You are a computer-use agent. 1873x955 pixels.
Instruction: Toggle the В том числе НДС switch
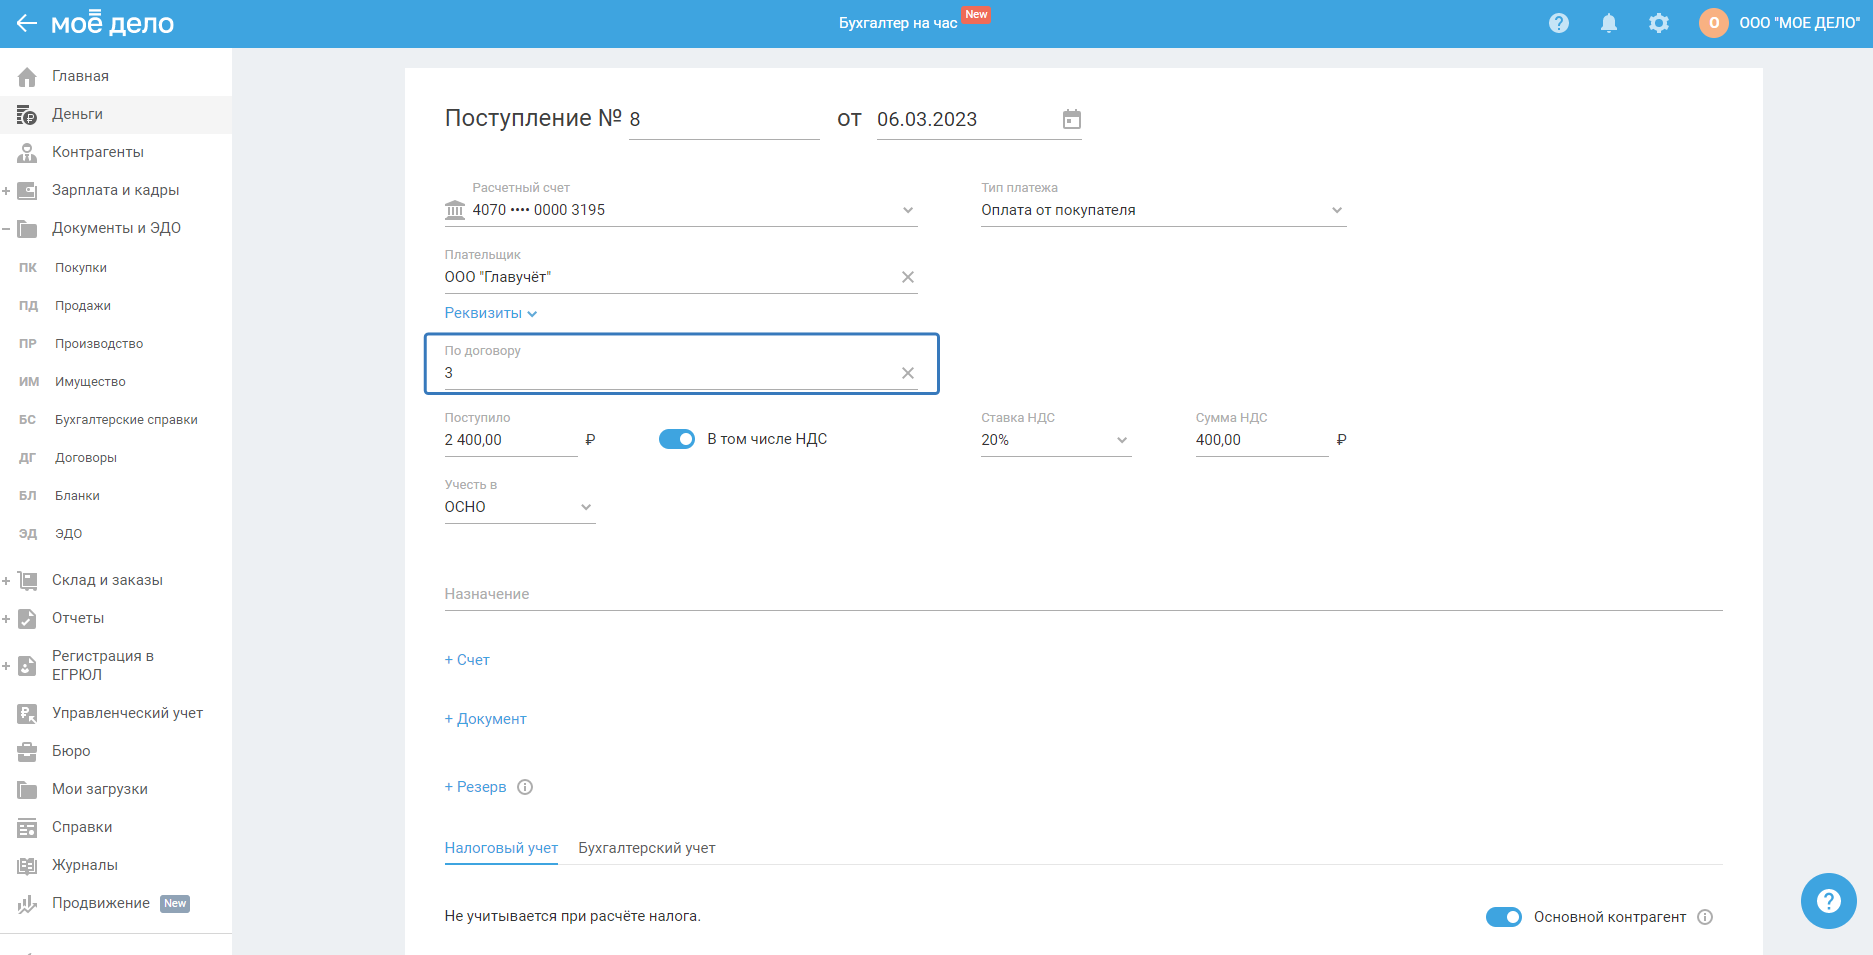677,439
